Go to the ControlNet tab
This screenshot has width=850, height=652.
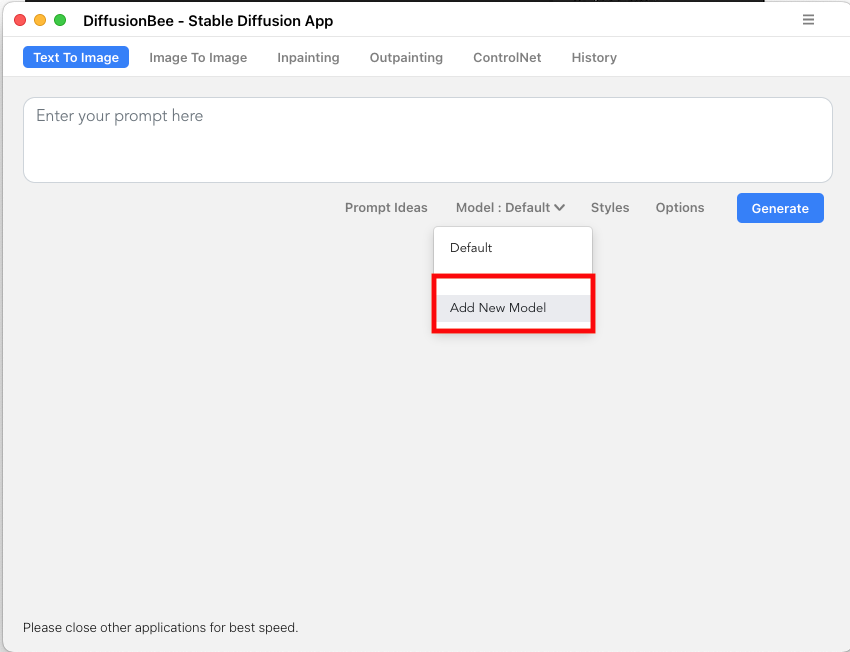[x=507, y=57]
